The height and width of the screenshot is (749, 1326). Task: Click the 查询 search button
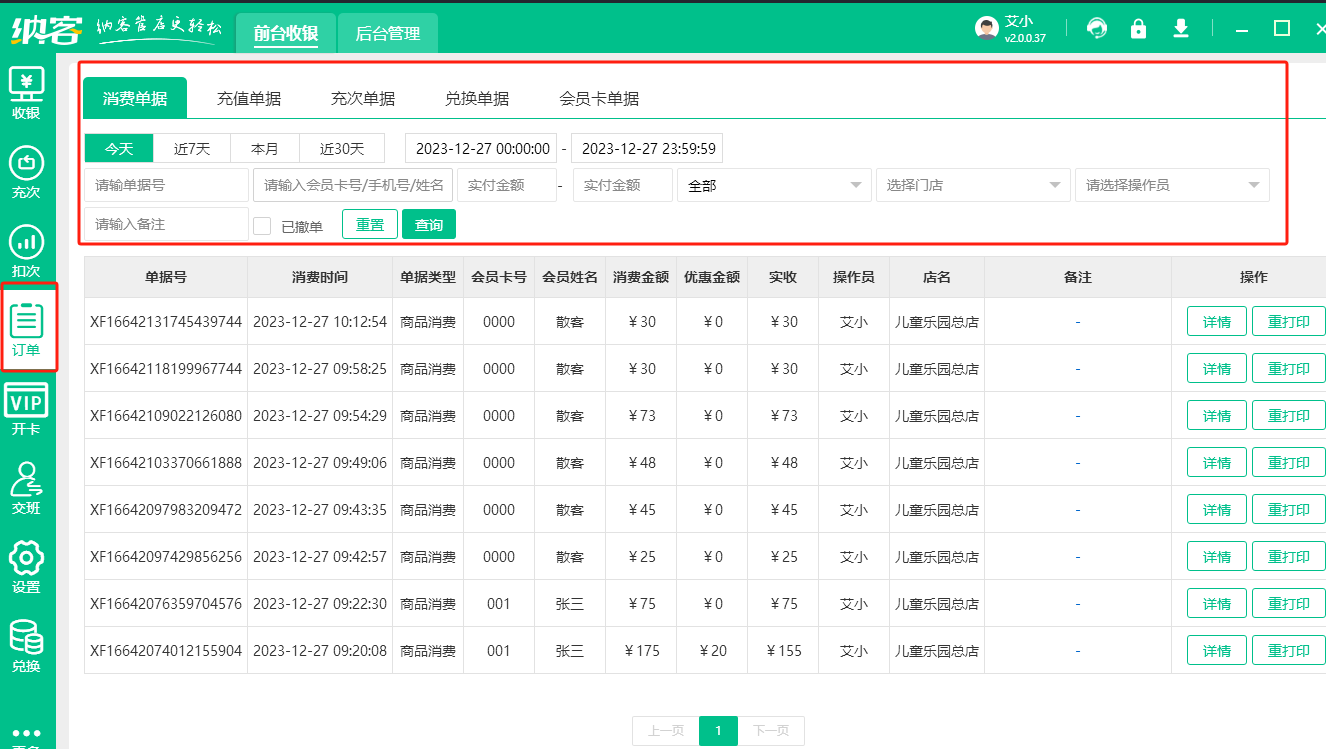[x=429, y=225]
